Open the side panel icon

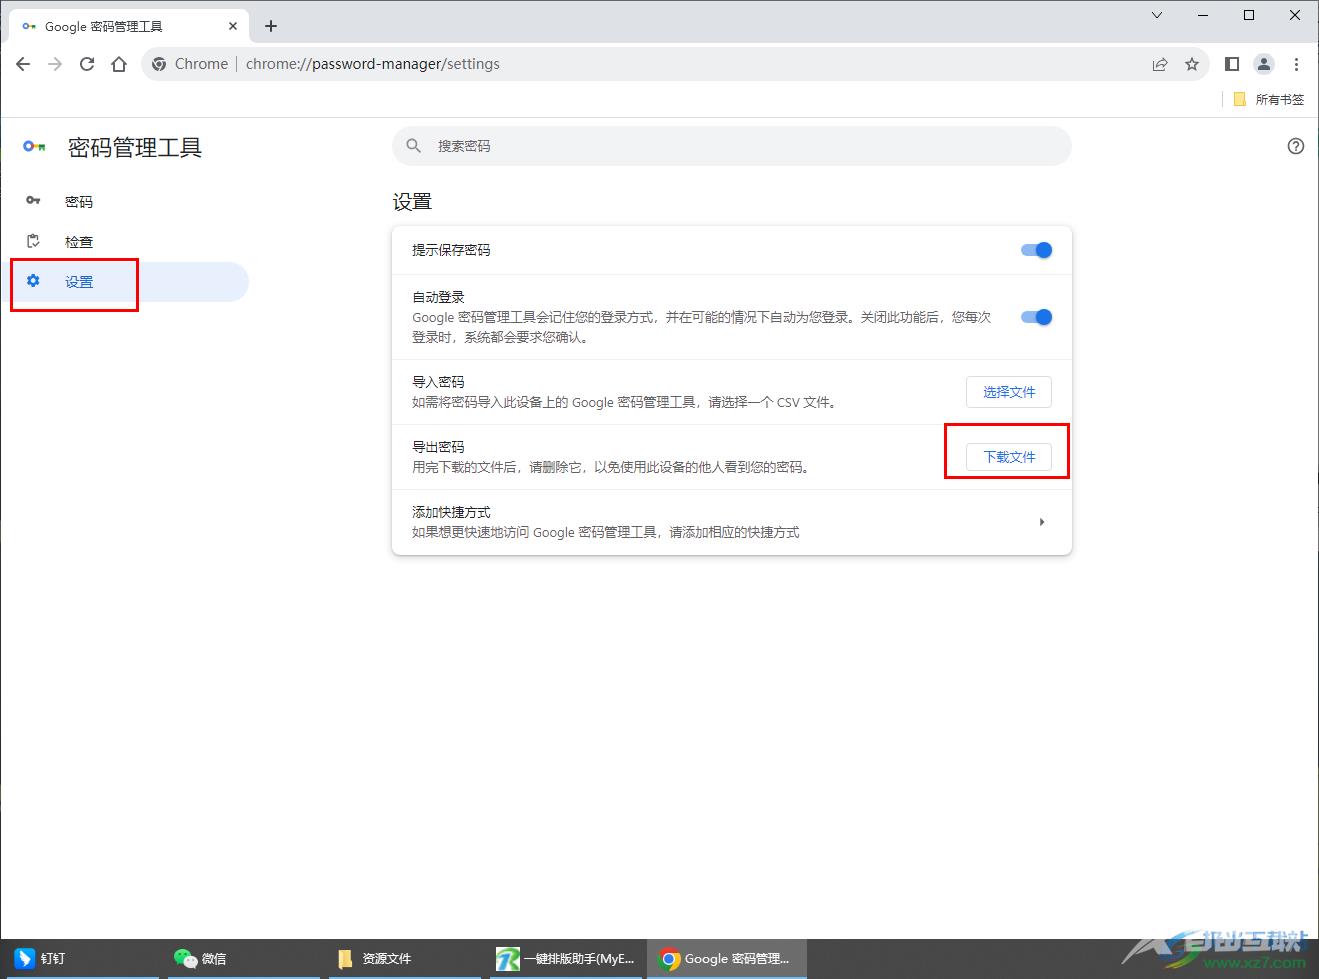1232,64
